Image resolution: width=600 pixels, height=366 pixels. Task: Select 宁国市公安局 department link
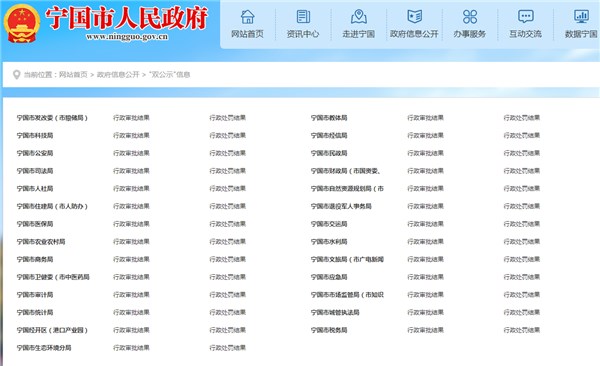click(x=35, y=153)
